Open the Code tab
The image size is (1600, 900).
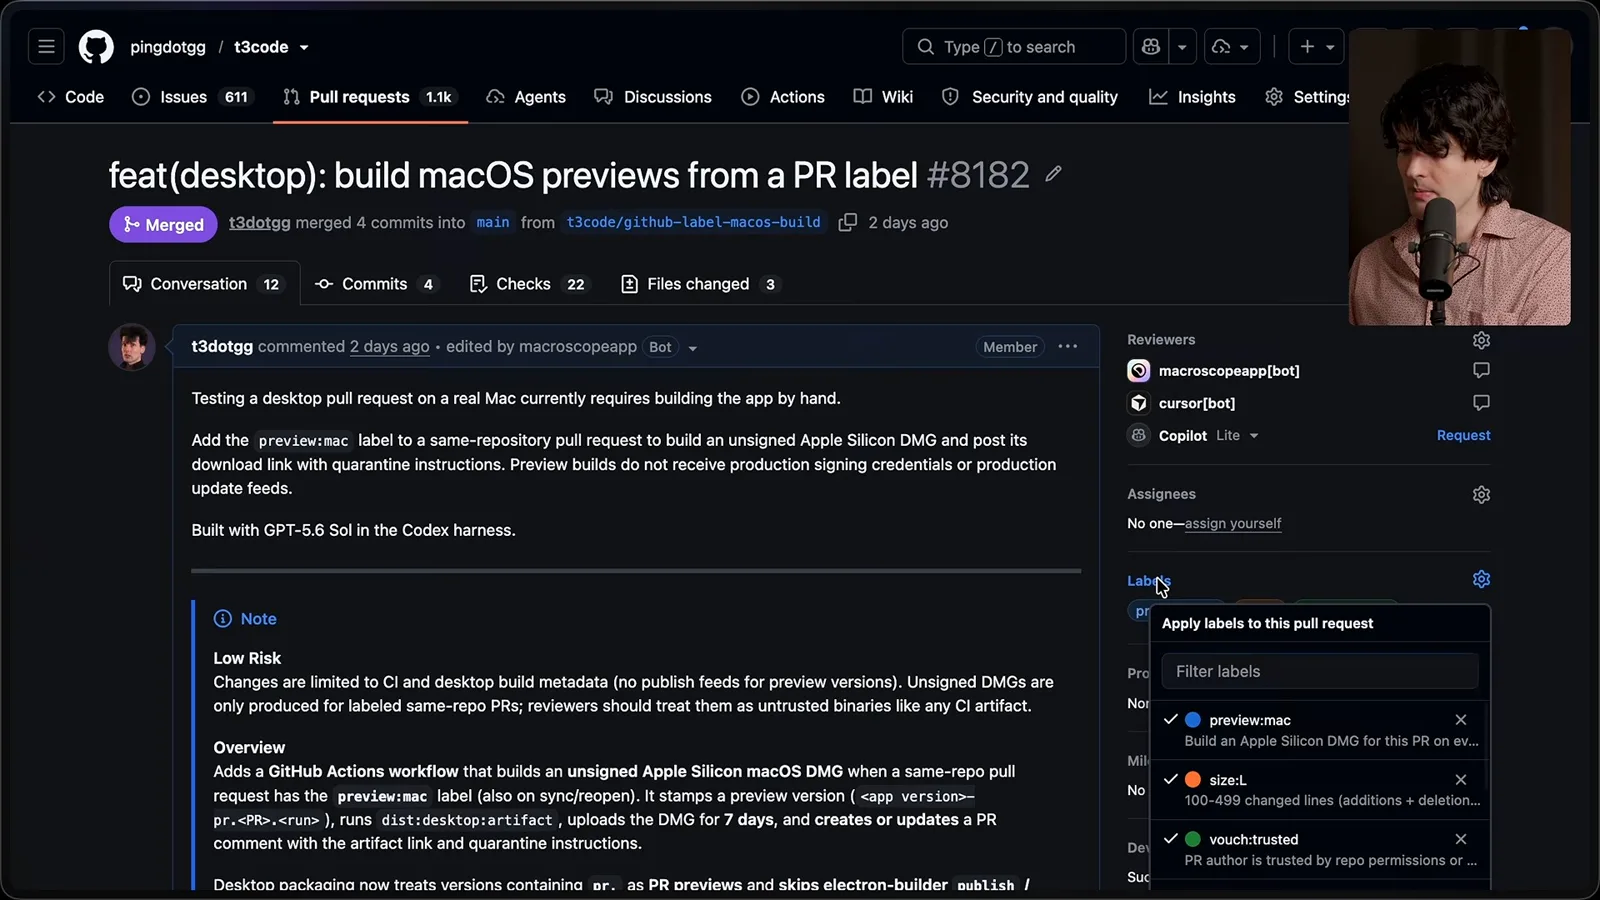click(x=70, y=97)
